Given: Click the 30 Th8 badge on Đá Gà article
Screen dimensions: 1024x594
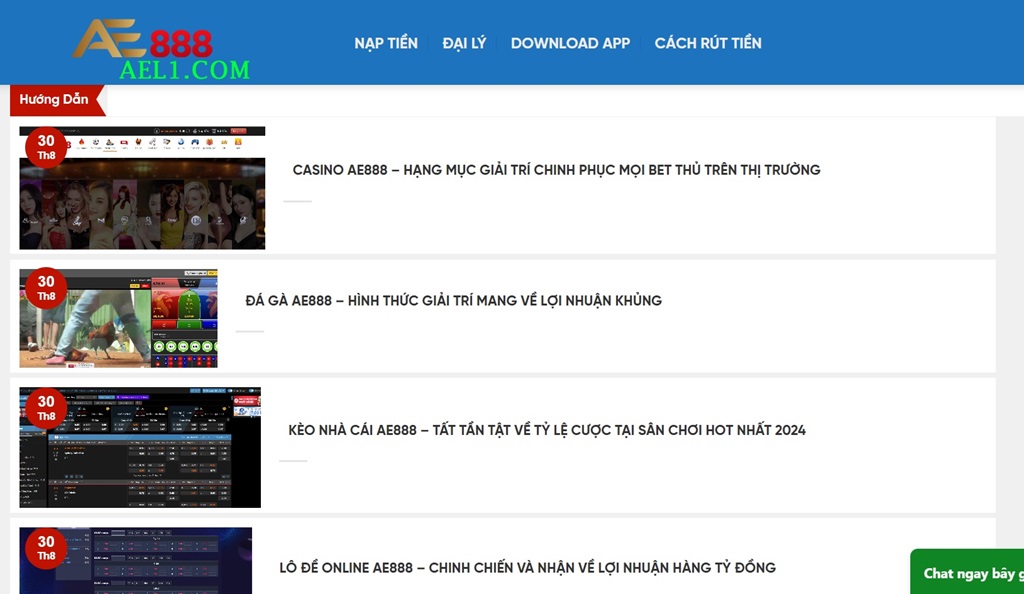Looking at the screenshot, I should (x=46, y=289).
